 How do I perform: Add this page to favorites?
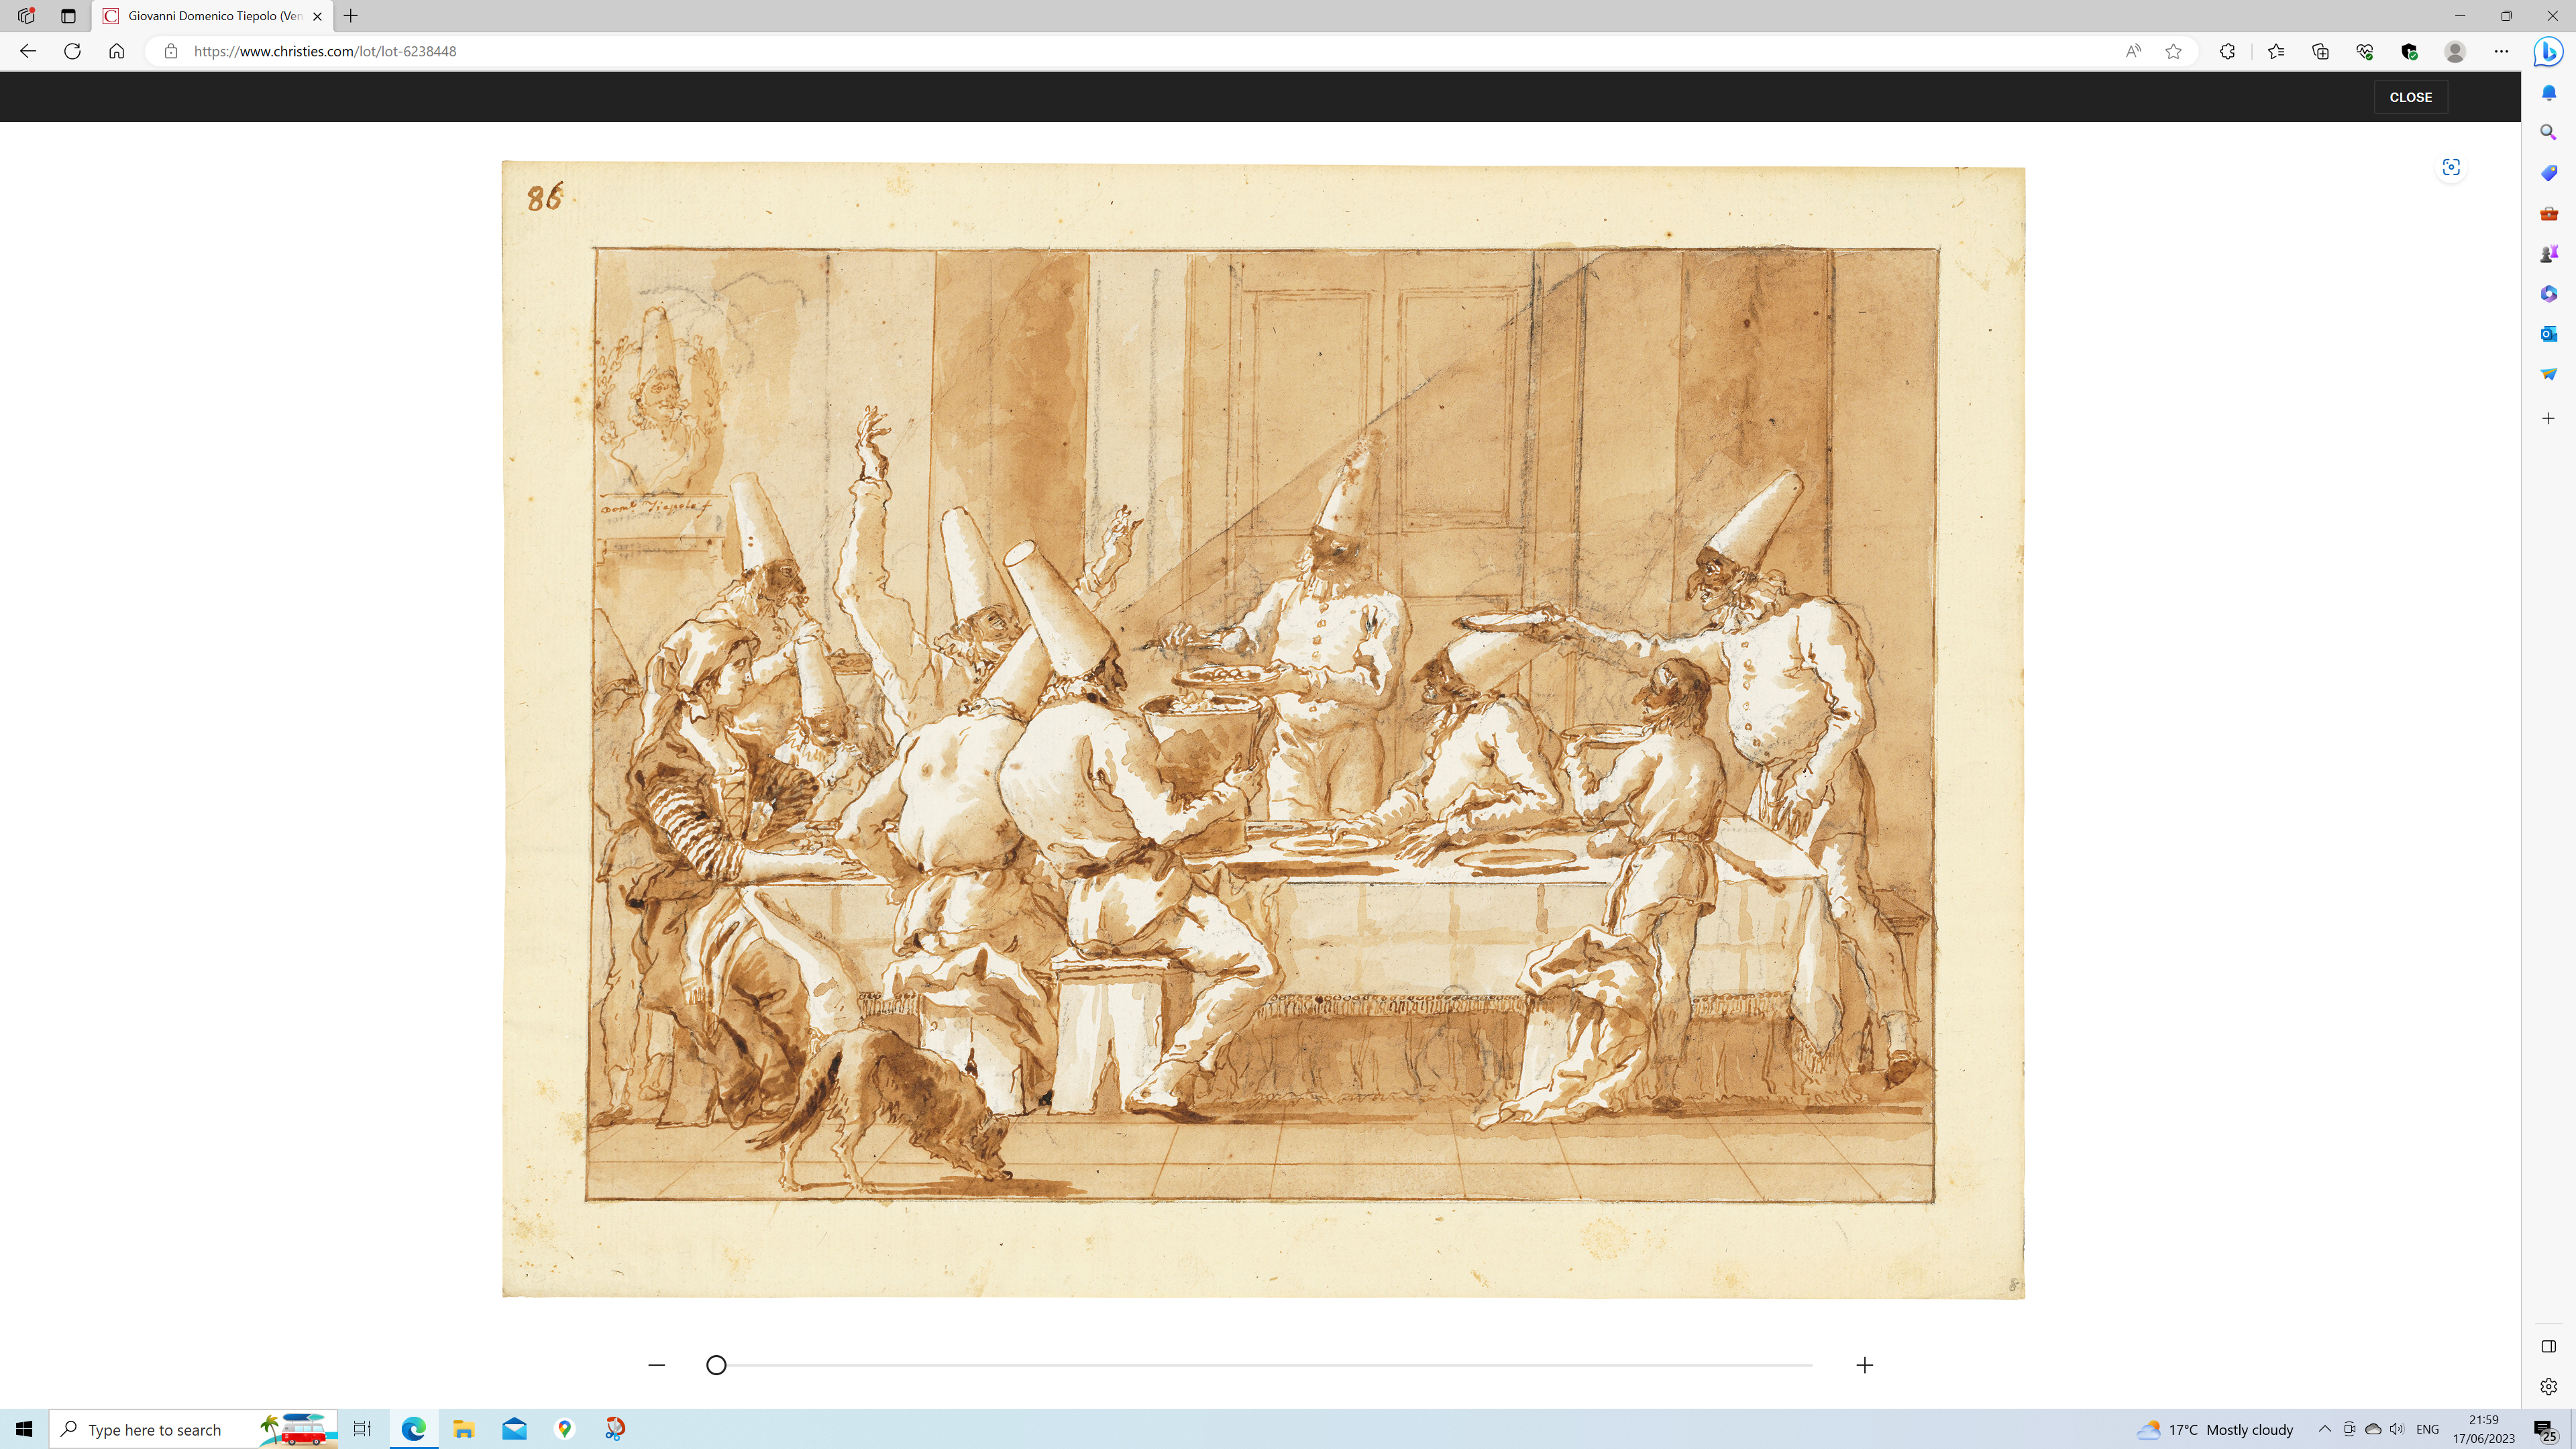(2173, 51)
